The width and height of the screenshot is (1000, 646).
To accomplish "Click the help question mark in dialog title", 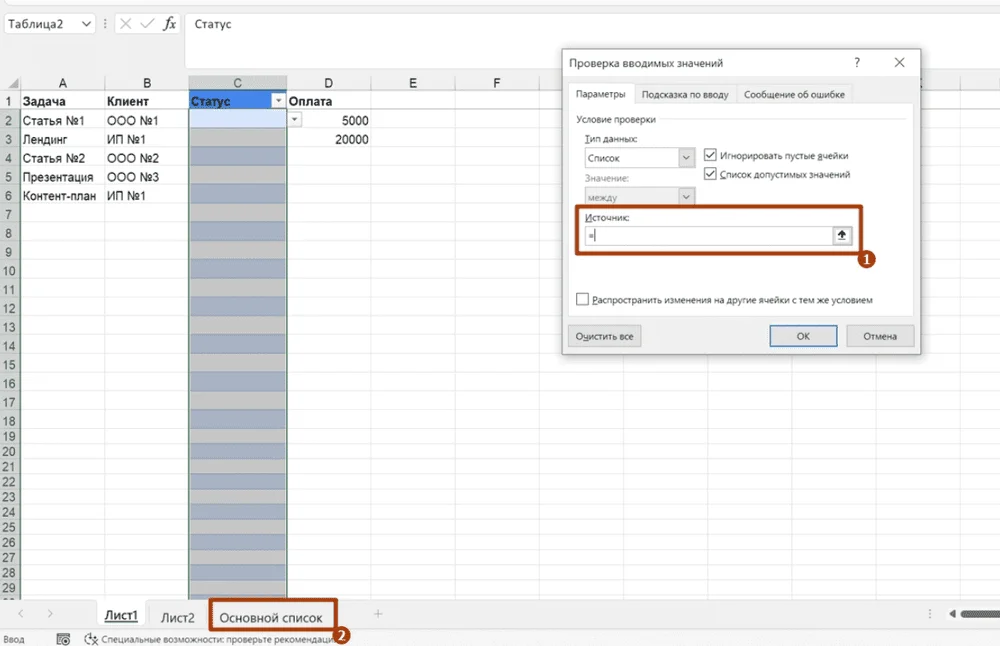I will pos(857,63).
